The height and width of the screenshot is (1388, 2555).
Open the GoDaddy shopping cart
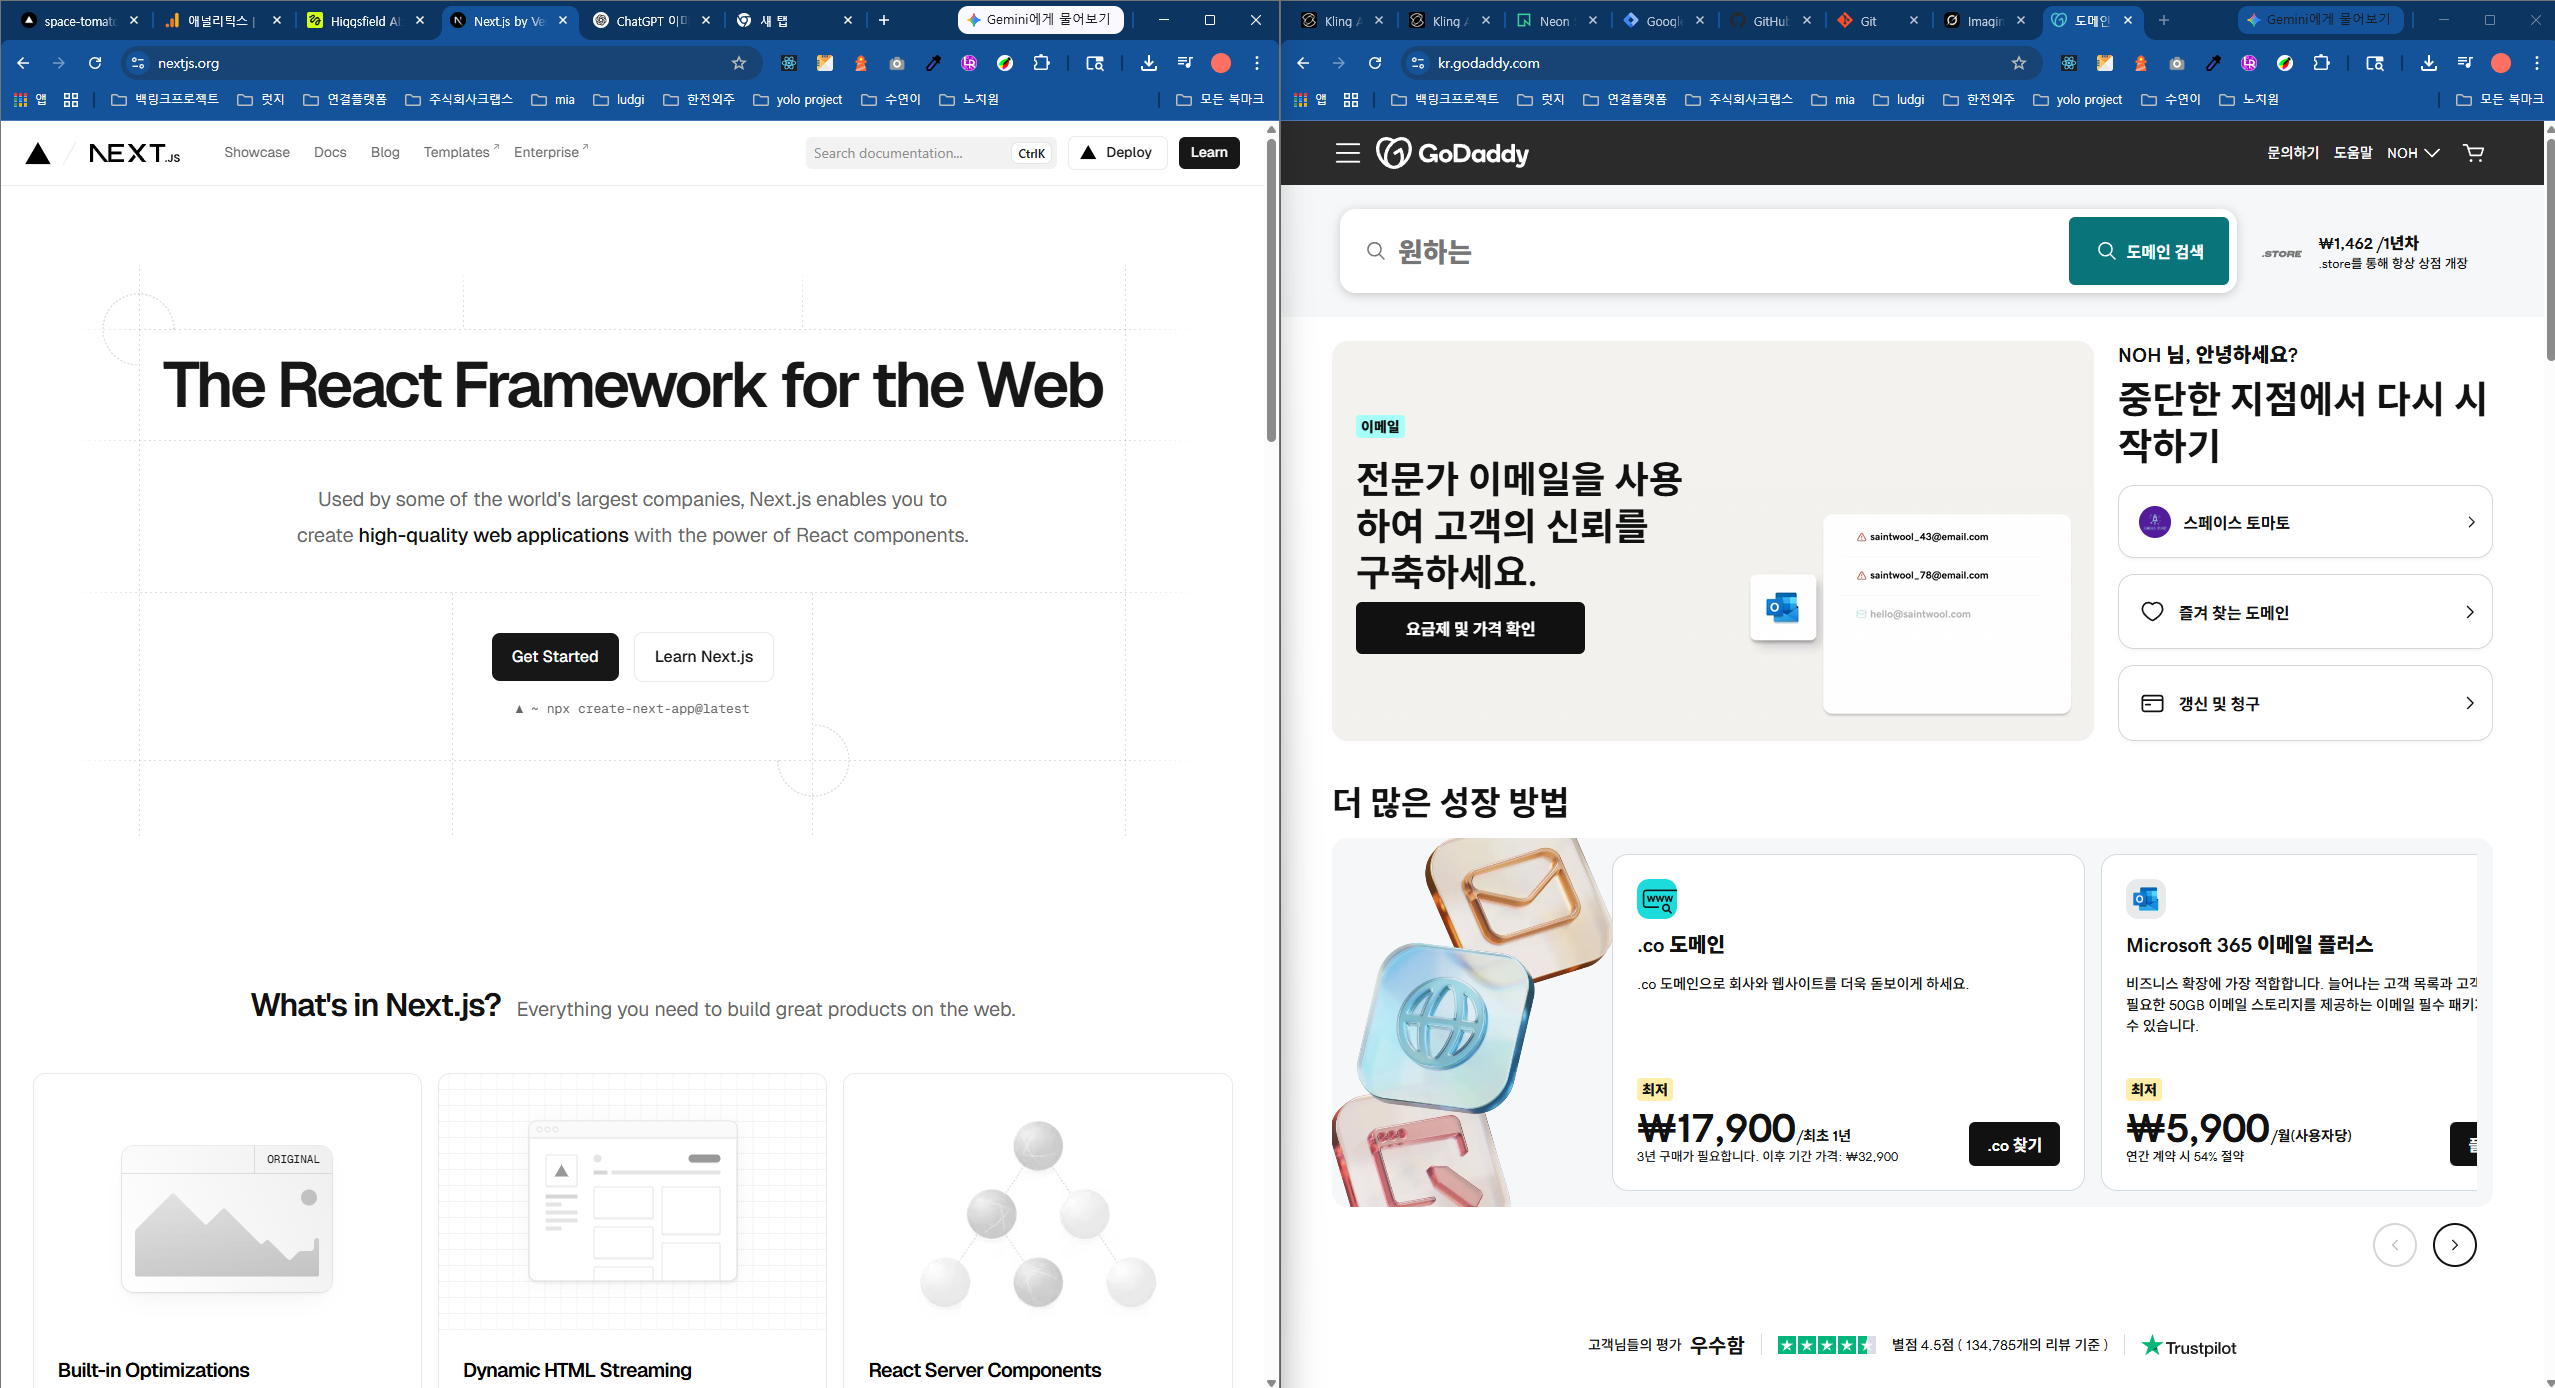pyautogui.click(x=2473, y=153)
